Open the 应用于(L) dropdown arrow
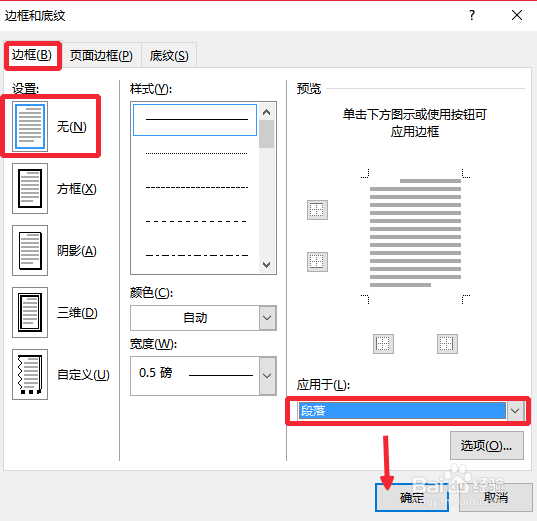The height and width of the screenshot is (521, 537). coord(515,411)
